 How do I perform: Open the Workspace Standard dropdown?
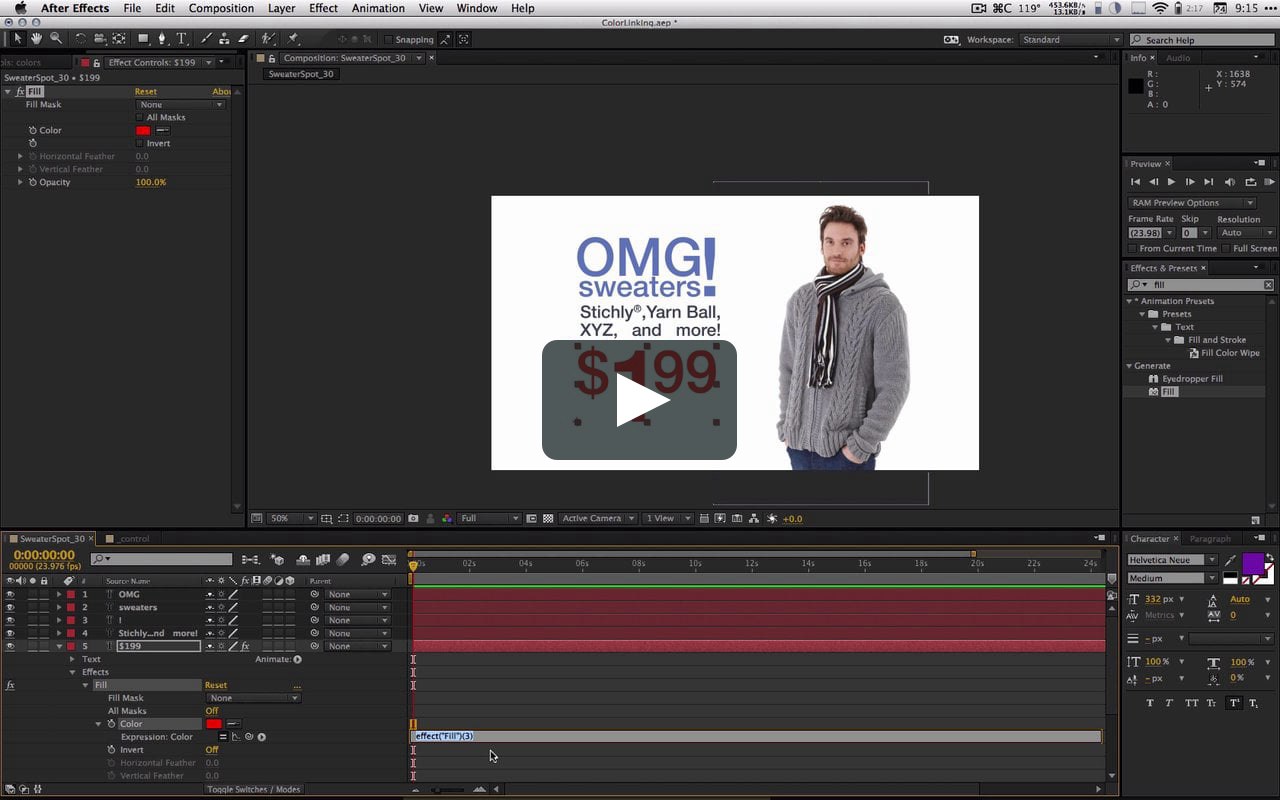pyautogui.click(x=1070, y=40)
